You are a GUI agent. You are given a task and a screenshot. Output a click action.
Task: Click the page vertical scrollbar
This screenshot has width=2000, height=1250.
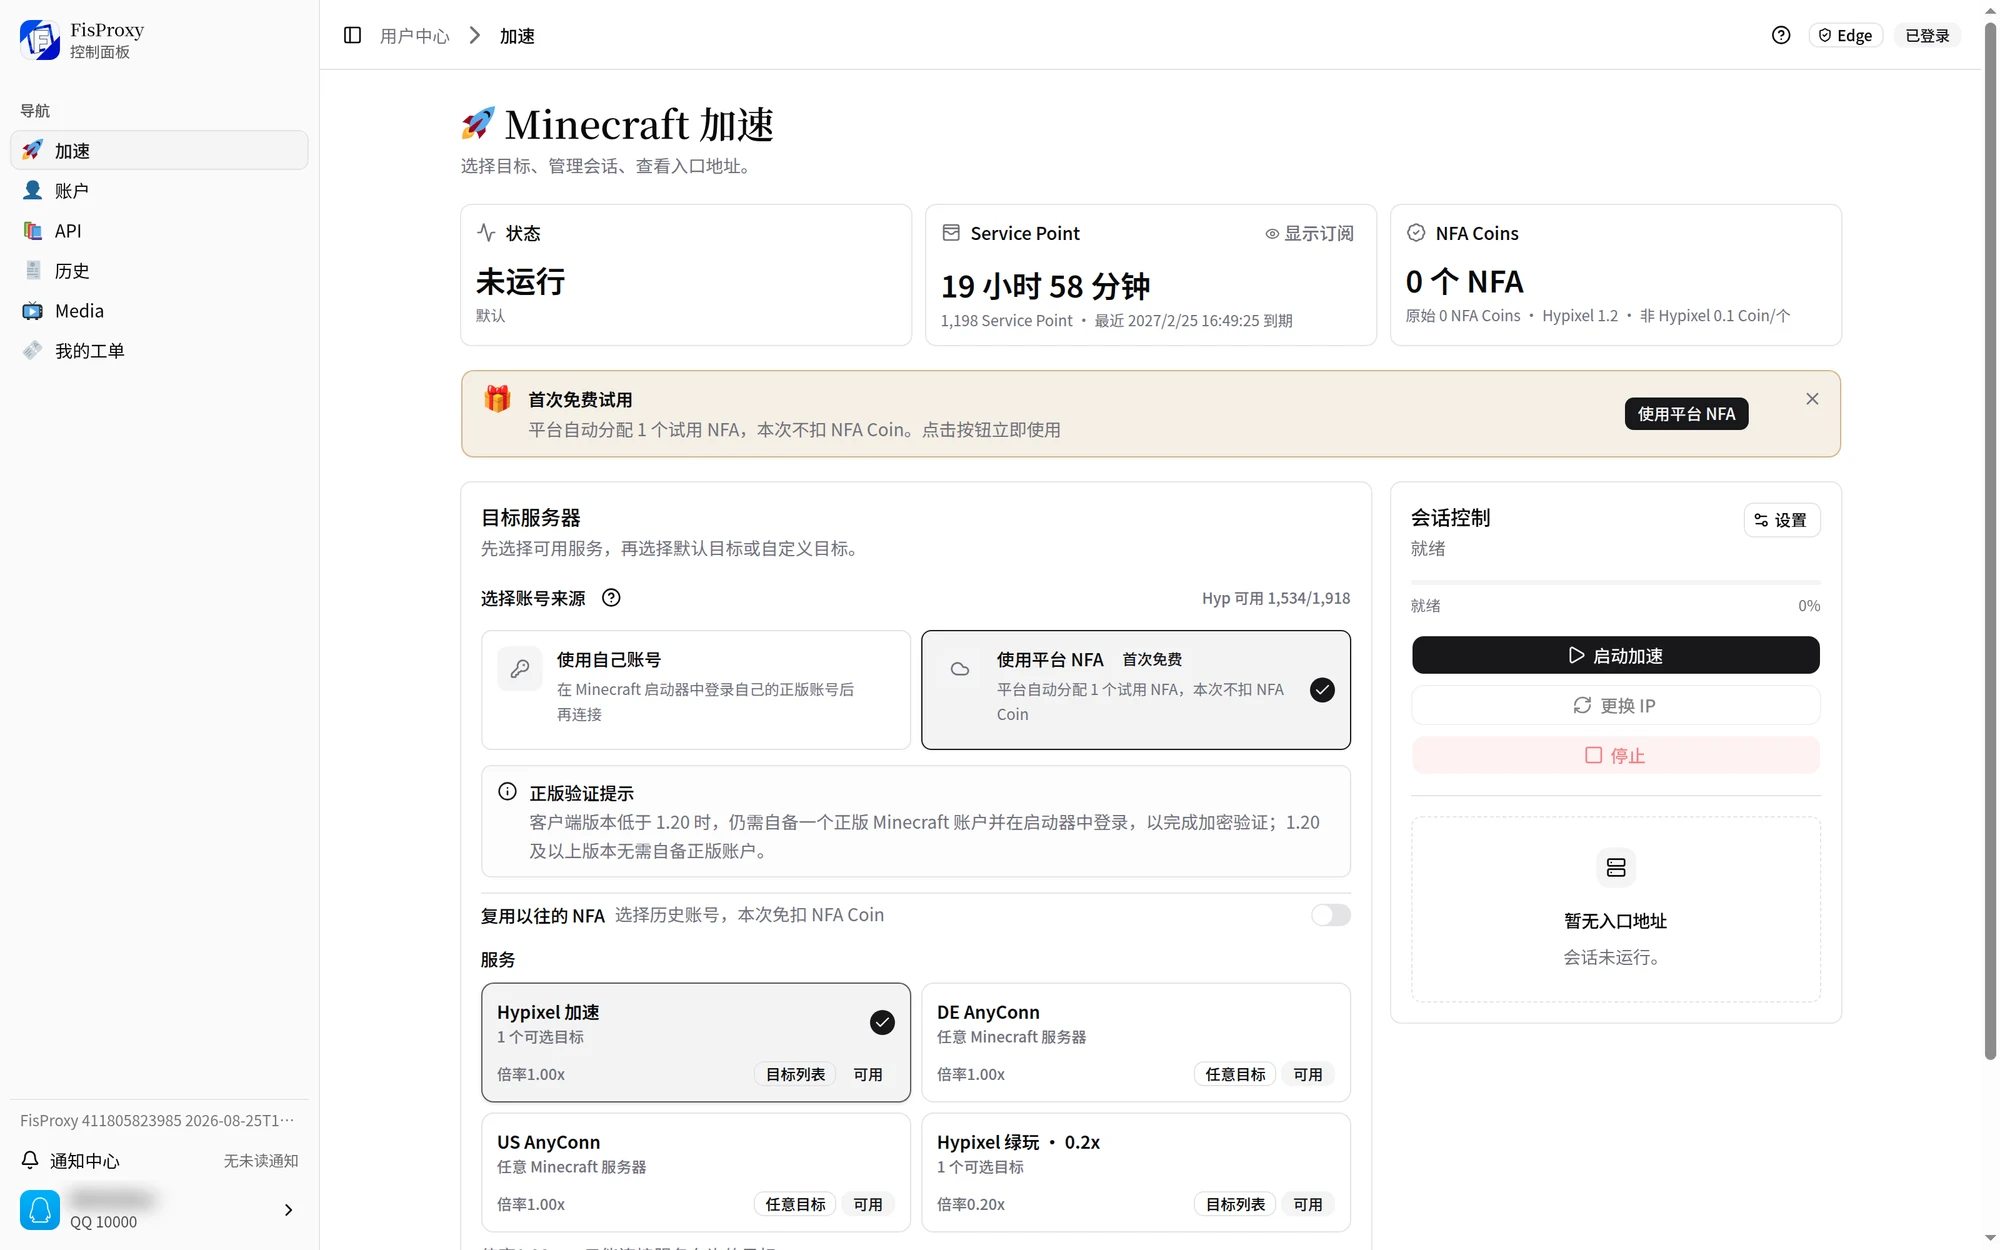tap(1990, 540)
